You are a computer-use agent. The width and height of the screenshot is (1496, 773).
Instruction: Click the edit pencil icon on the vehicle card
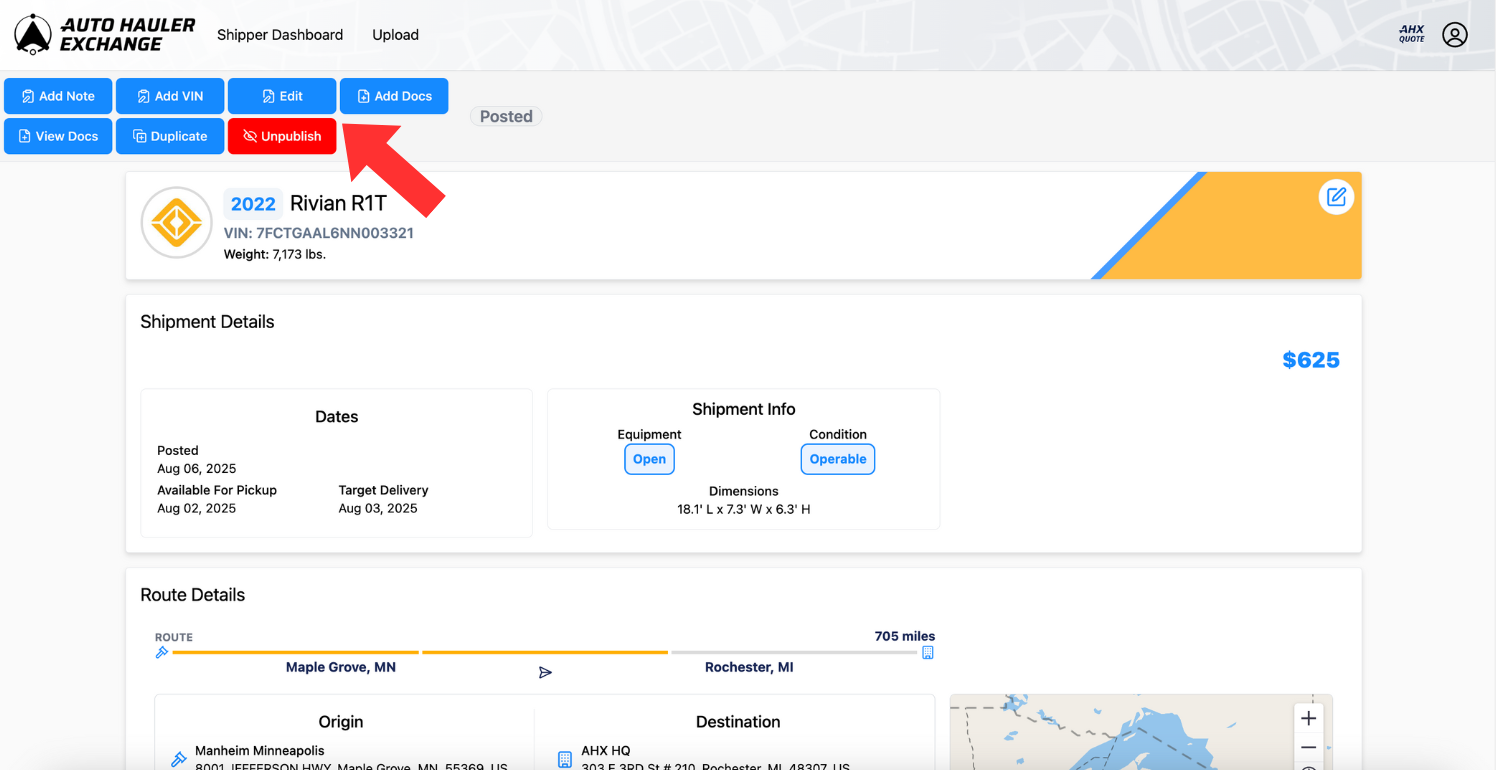1336,197
